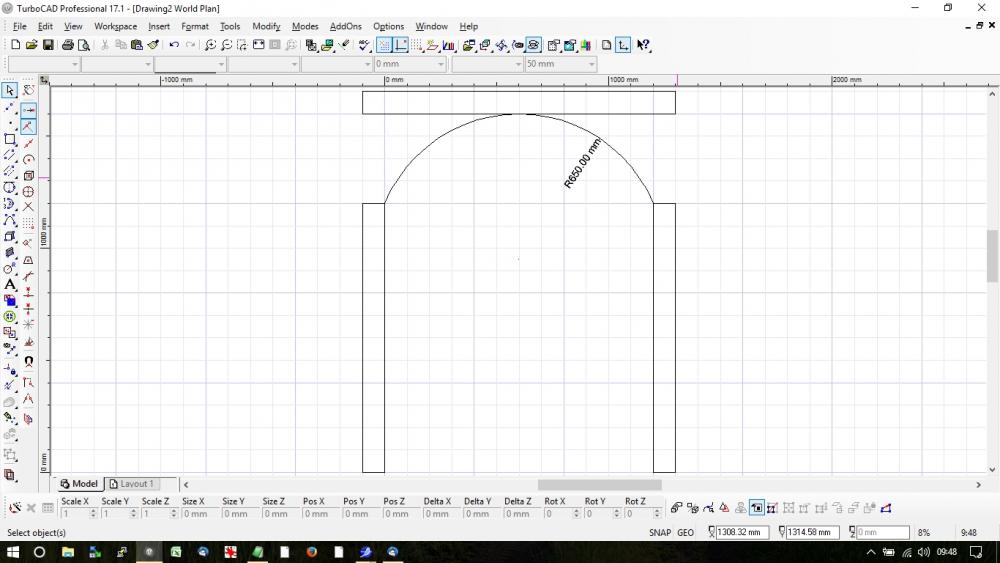The width and height of the screenshot is (1000, 563).
Task: Select the rectangle drawing tool
Action: (x=10, y=139)
